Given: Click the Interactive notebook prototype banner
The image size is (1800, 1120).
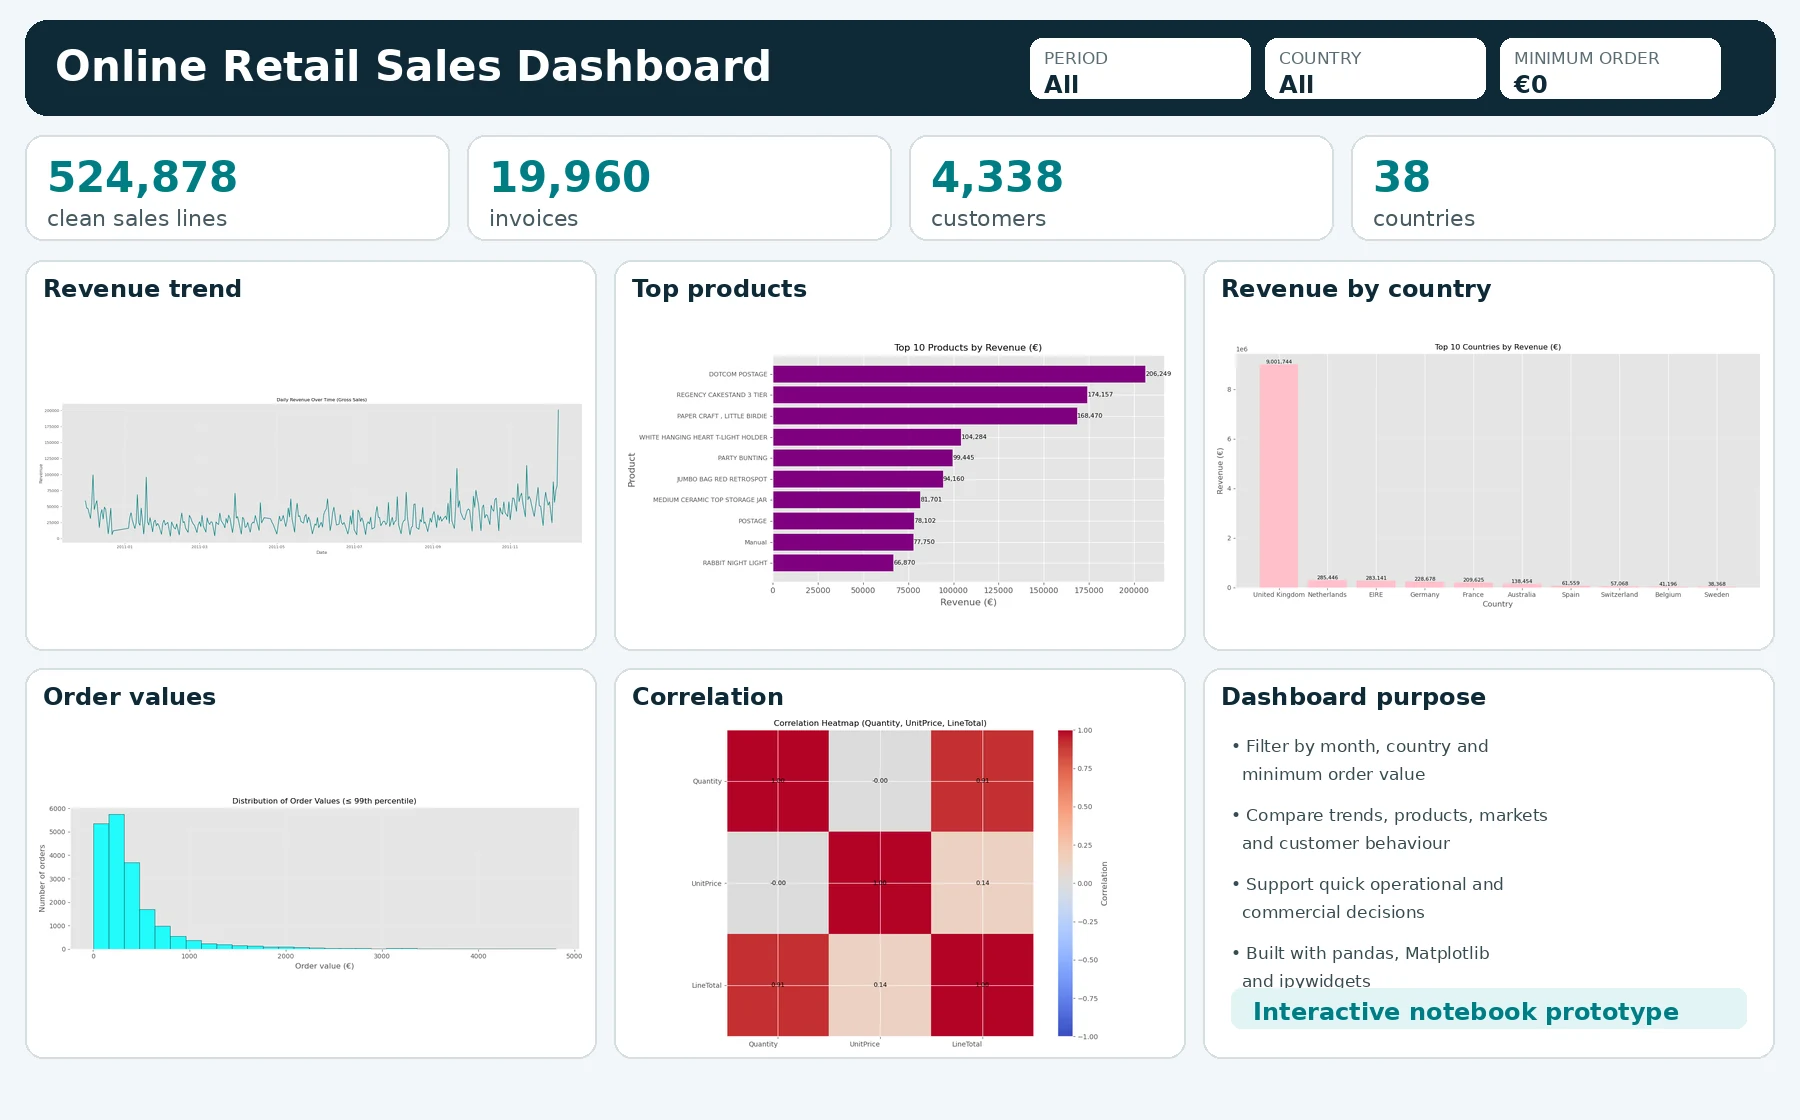Looking at the screenshot, I should [1488, 1010].
